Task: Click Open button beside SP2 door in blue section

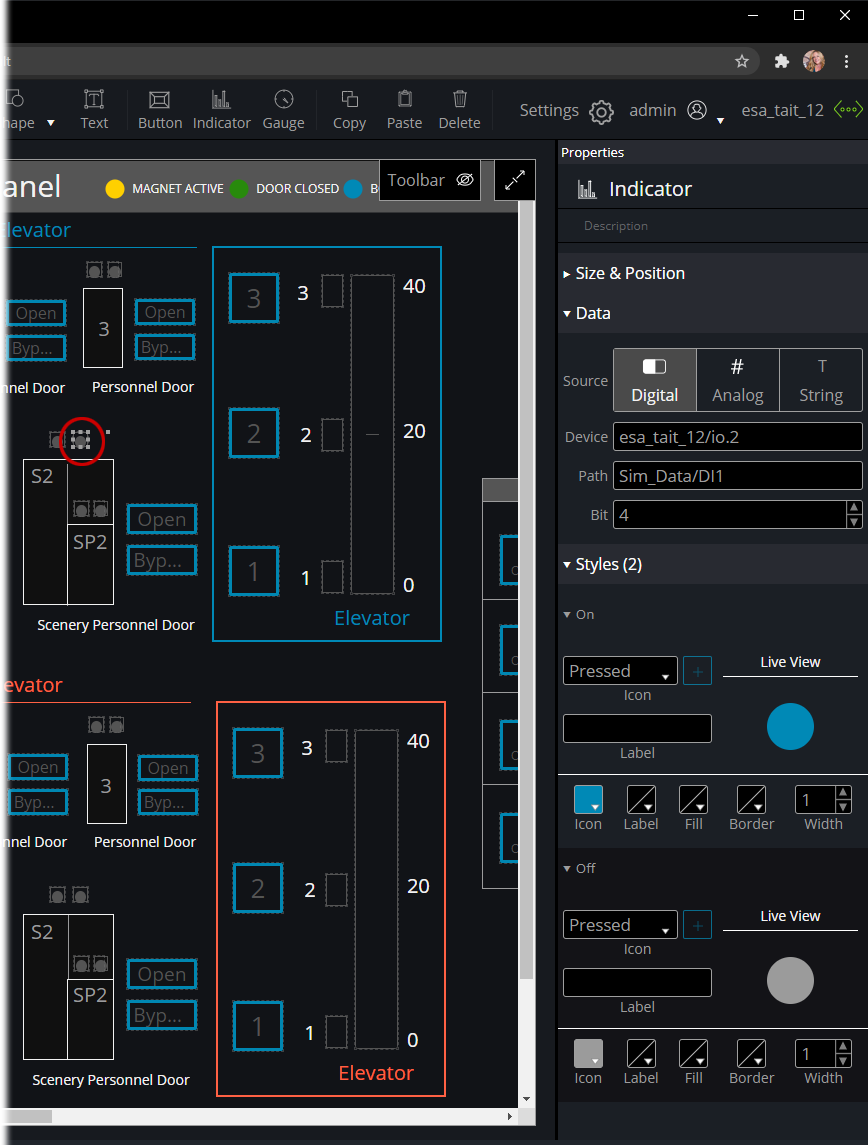Action: pos(162,519)
